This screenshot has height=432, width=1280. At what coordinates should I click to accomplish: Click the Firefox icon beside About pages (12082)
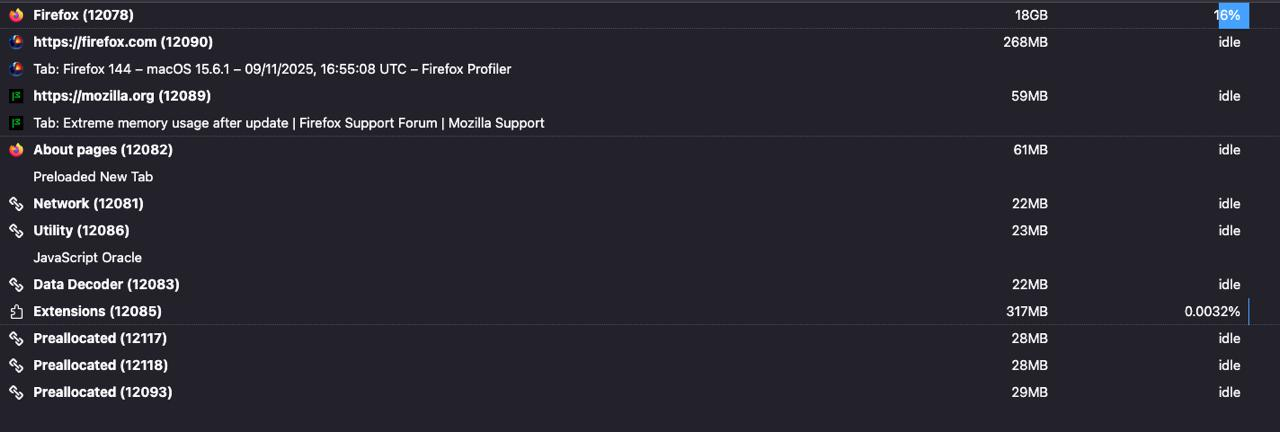tap(16, 150)
